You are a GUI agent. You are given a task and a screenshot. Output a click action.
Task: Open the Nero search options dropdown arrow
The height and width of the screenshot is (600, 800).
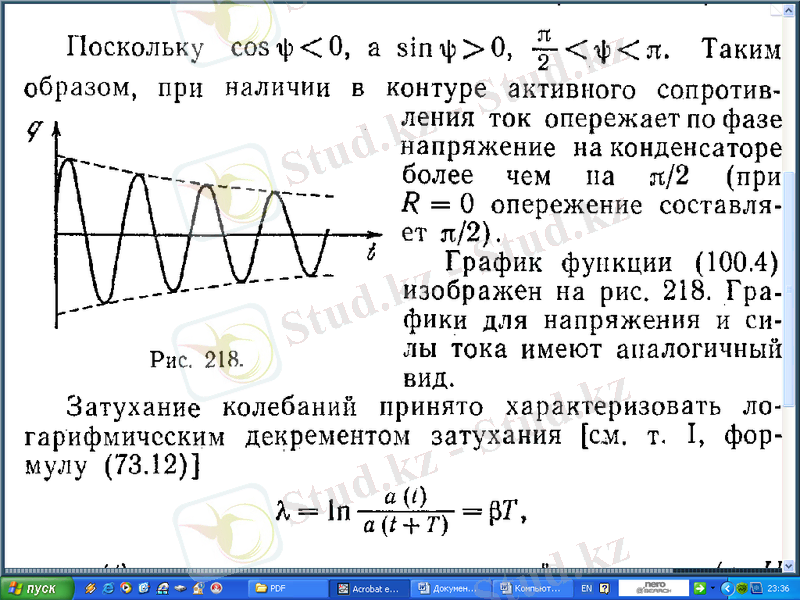[x=713, y=588]
